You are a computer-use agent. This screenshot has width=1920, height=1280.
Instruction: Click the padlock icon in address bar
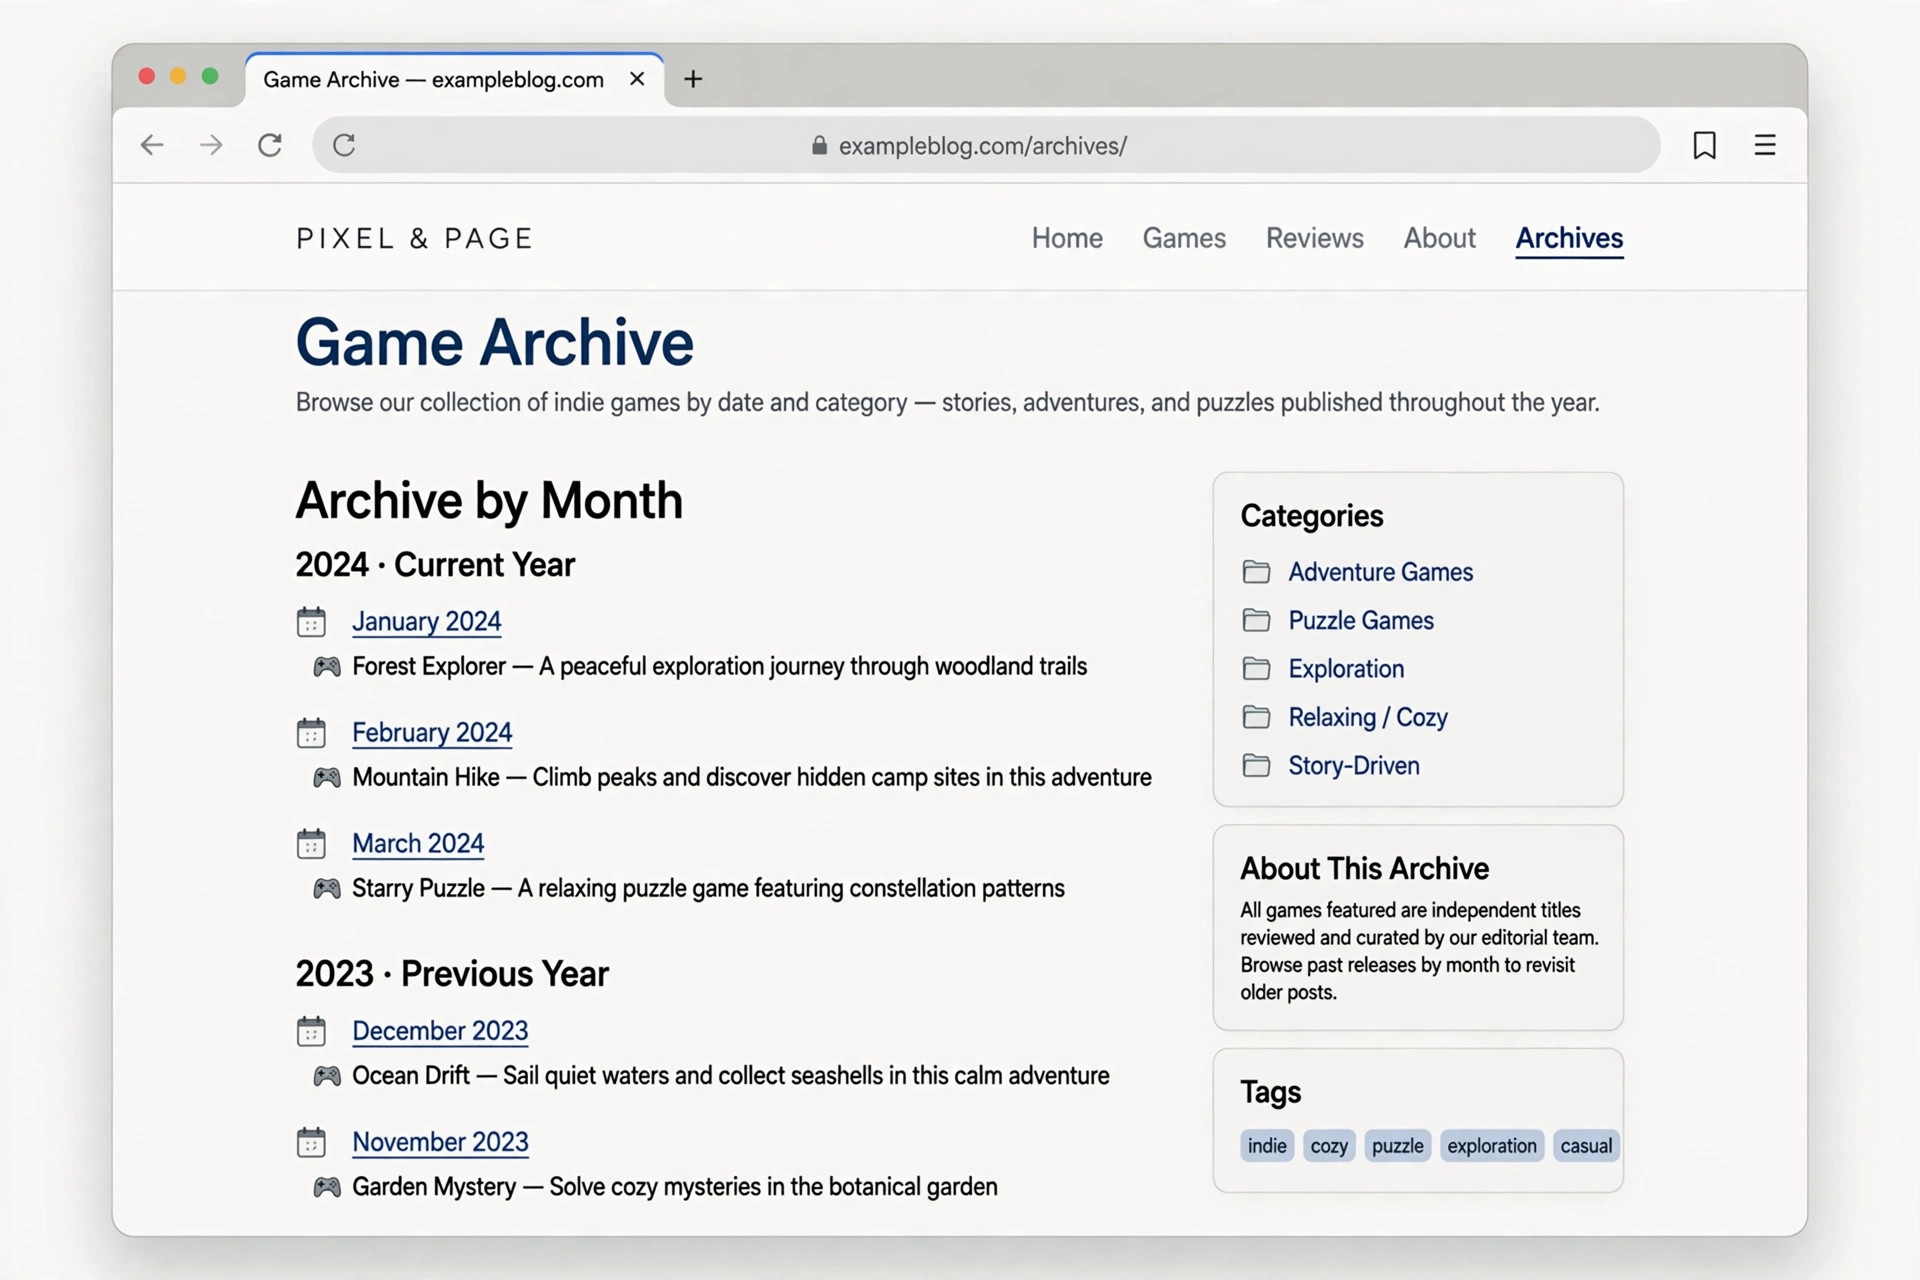(x=819, y=146)
